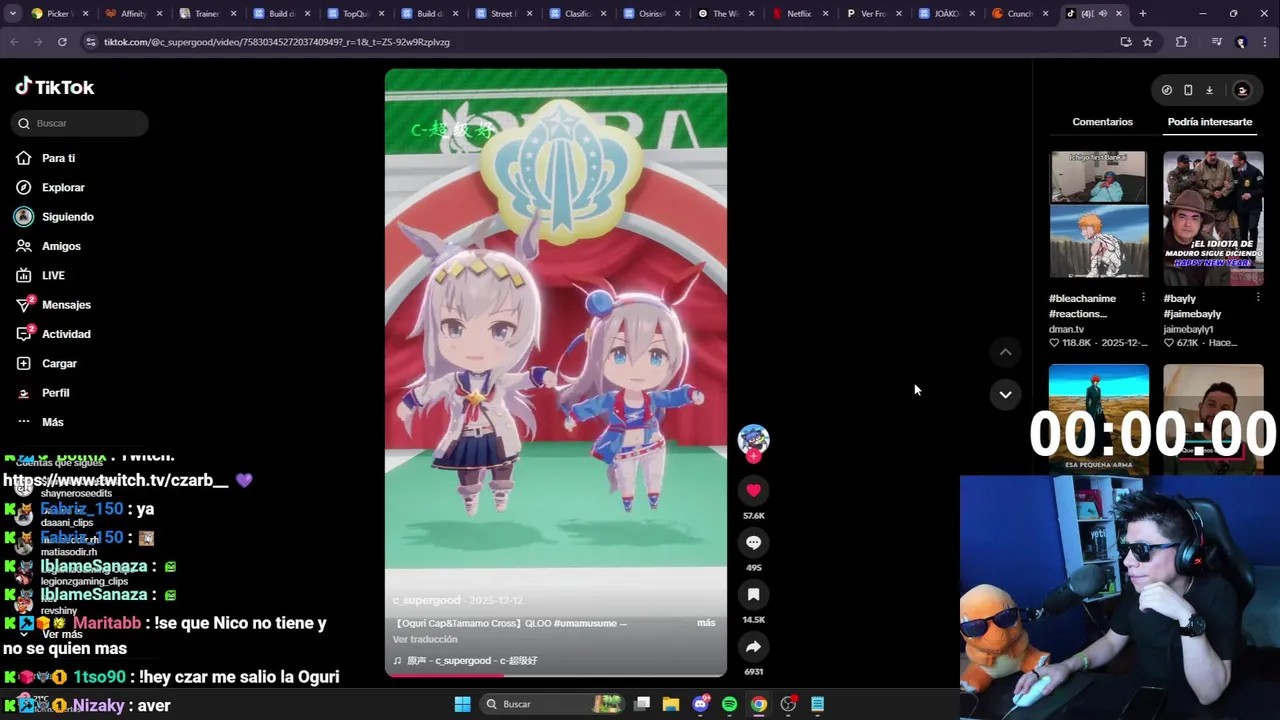Open the Explorar page
This screenshot has height=720, width=1280.
pyautogui.click(x=63, y=187)
